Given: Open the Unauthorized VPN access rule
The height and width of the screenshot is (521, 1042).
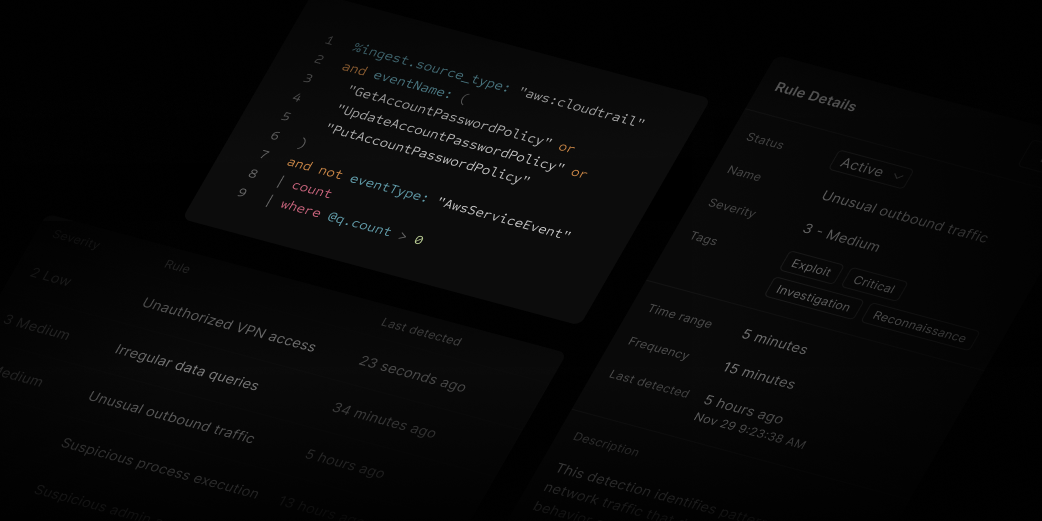Looking at the screenshot, I should [x=229, y=324].
